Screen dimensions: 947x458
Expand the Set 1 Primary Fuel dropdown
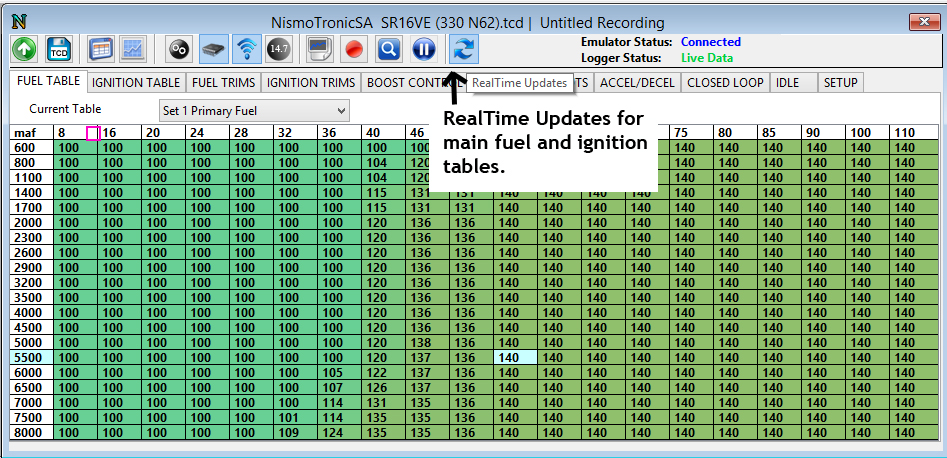(254, 111)
